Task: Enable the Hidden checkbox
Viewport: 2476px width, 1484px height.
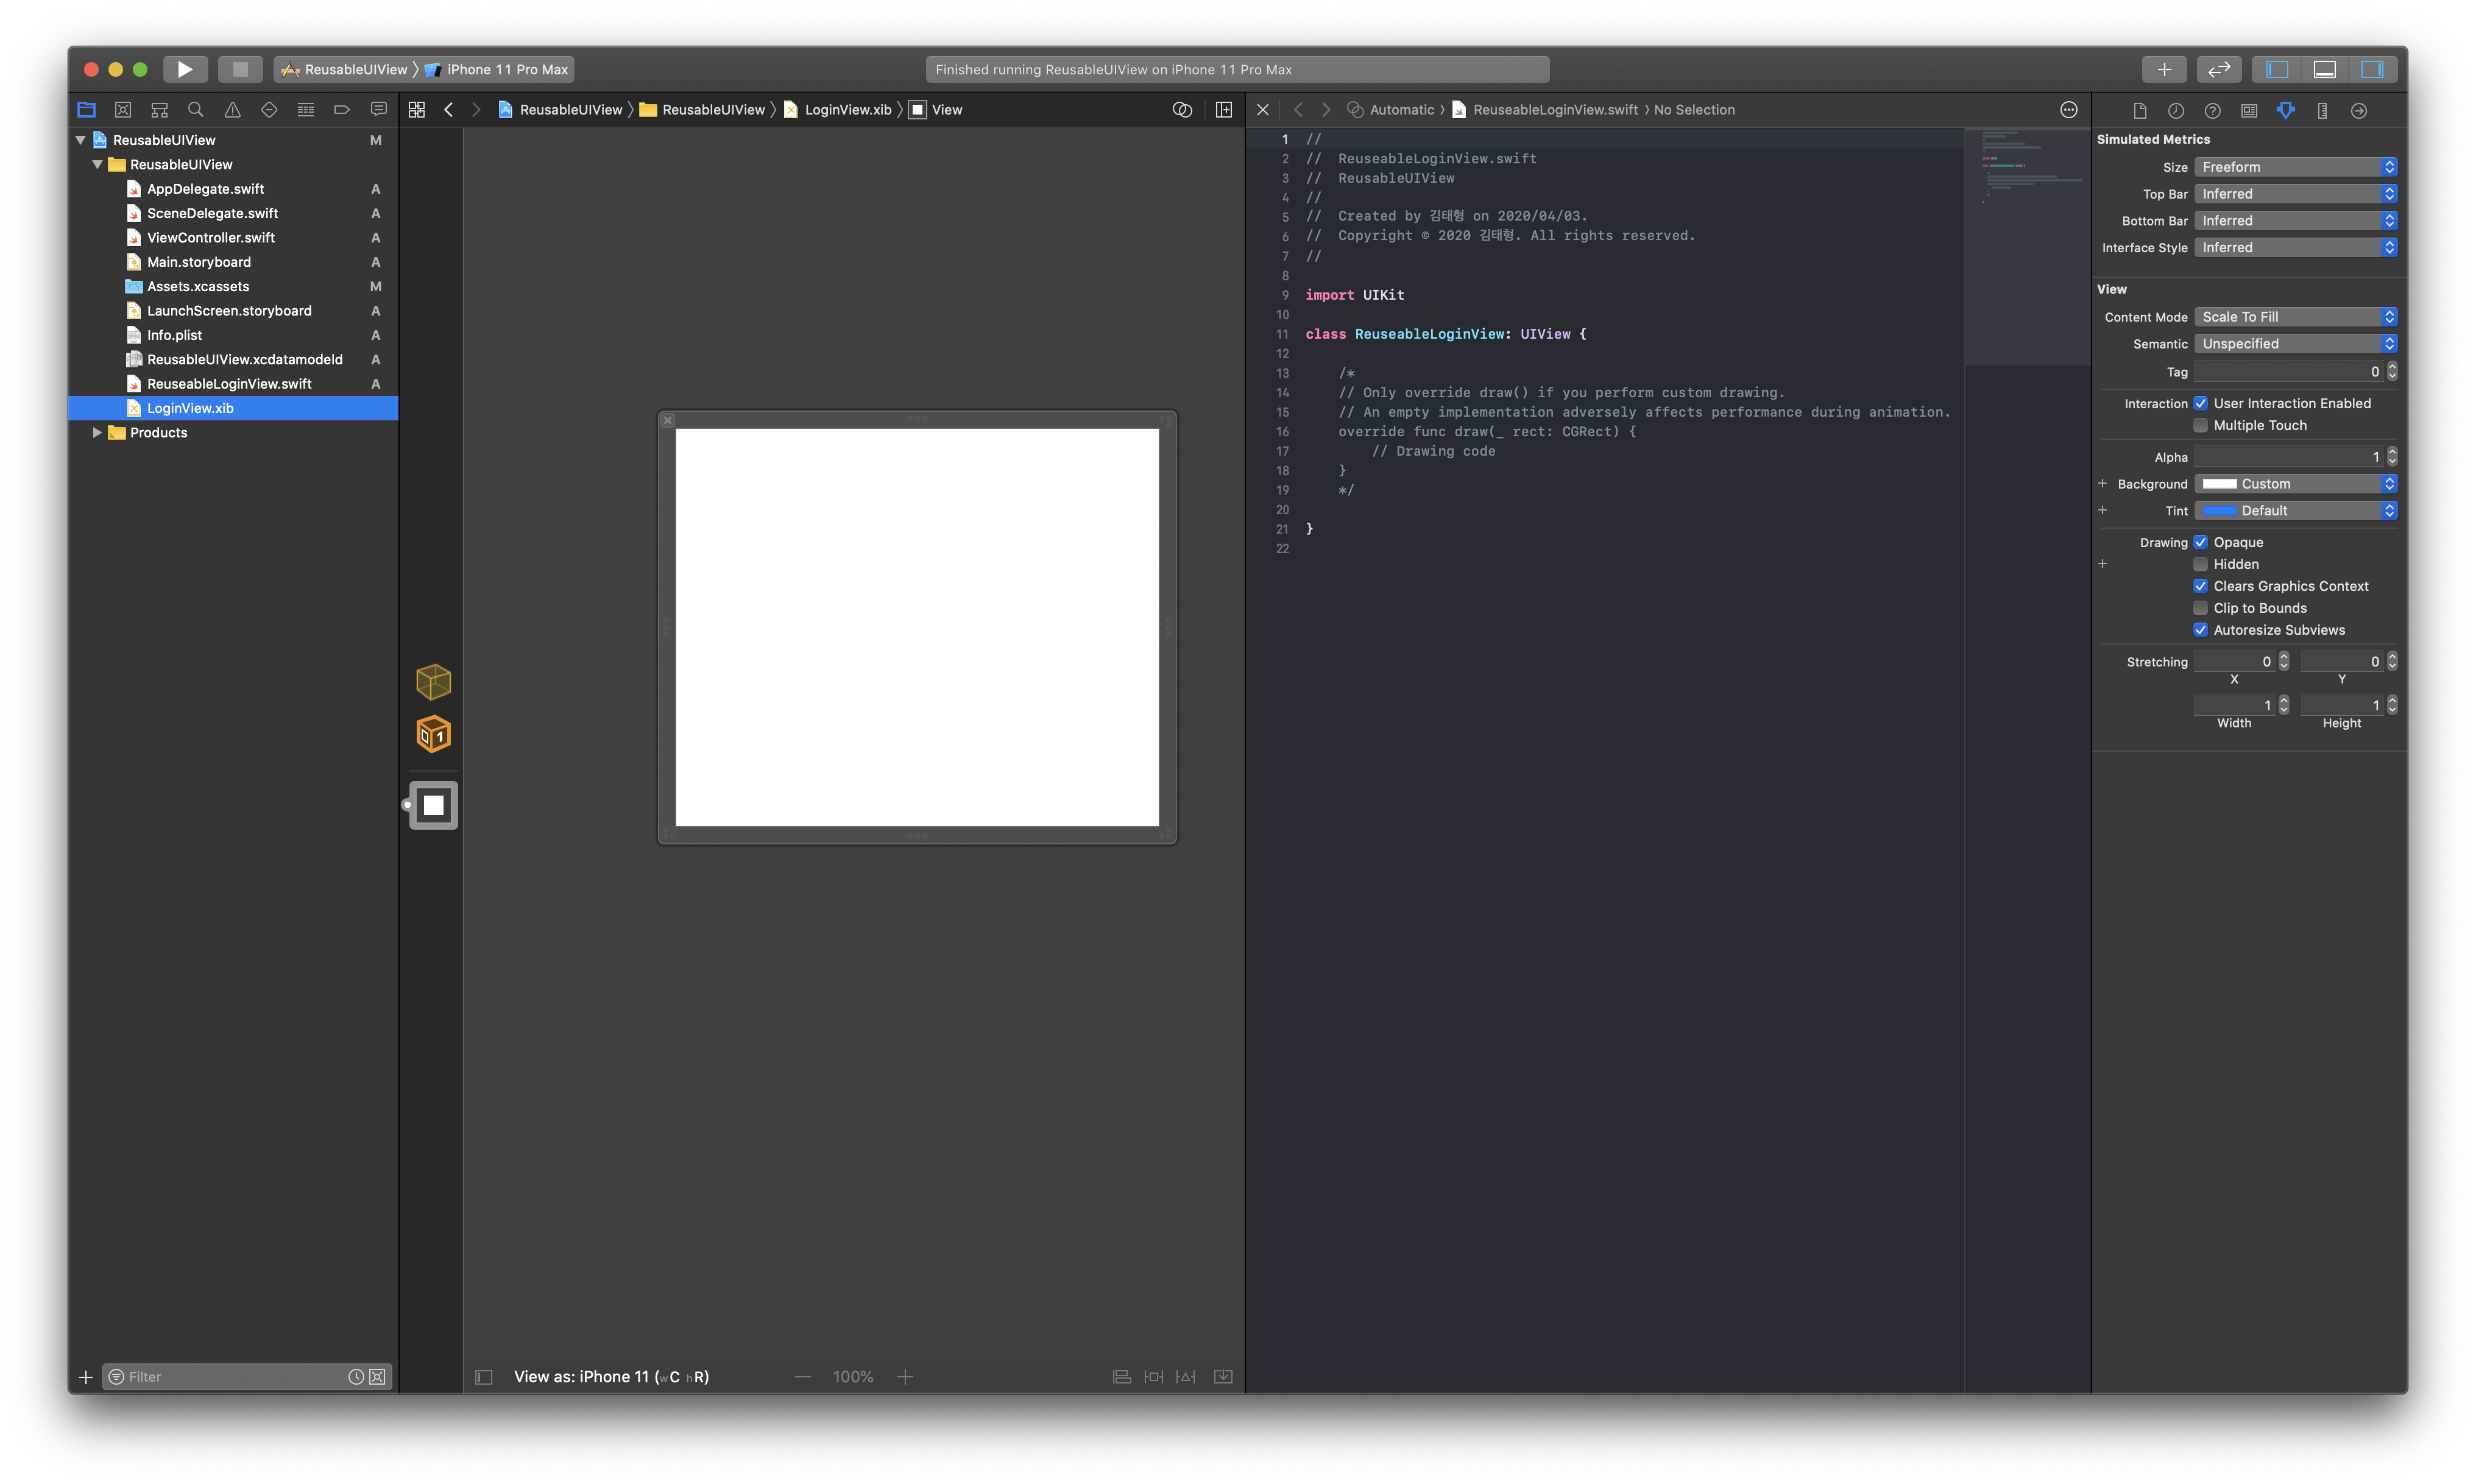Action: click(2200, 564)
